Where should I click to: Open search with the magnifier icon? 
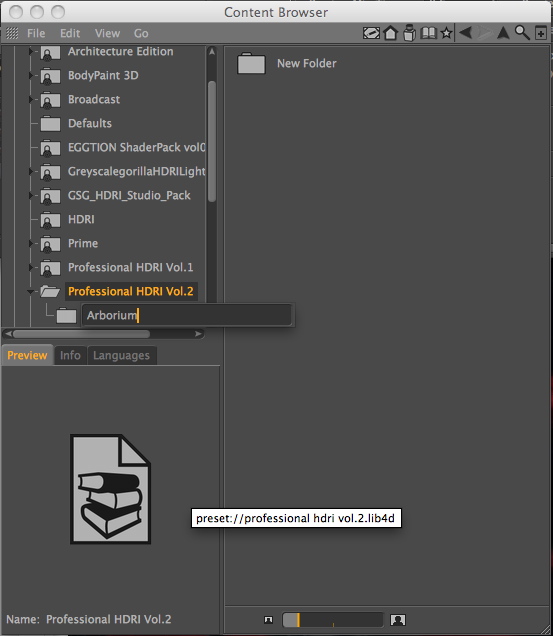point(522,32)
